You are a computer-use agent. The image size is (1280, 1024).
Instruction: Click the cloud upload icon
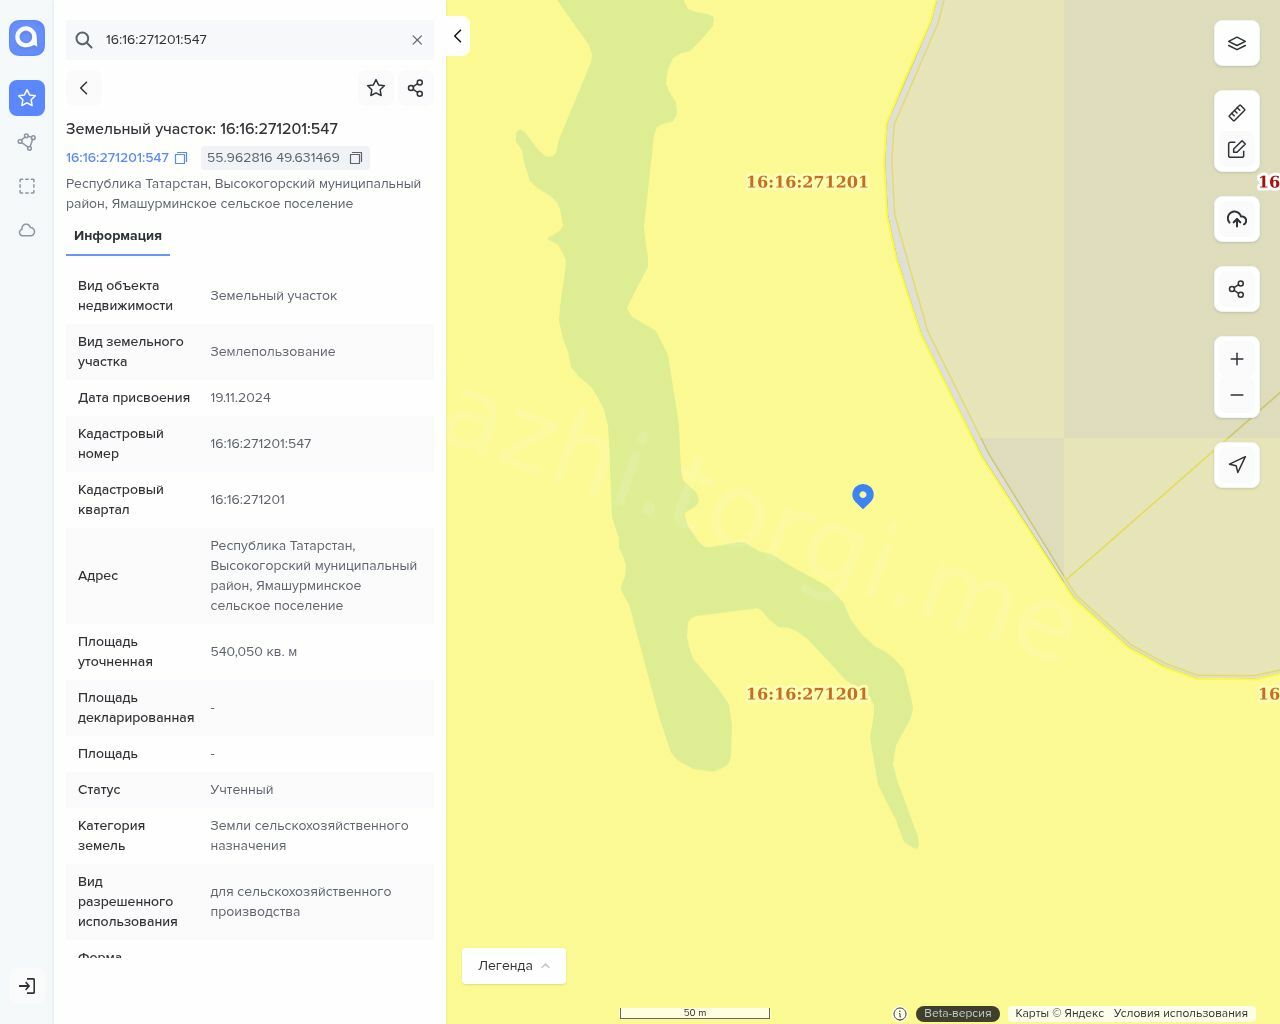(x=1237, y=219)
